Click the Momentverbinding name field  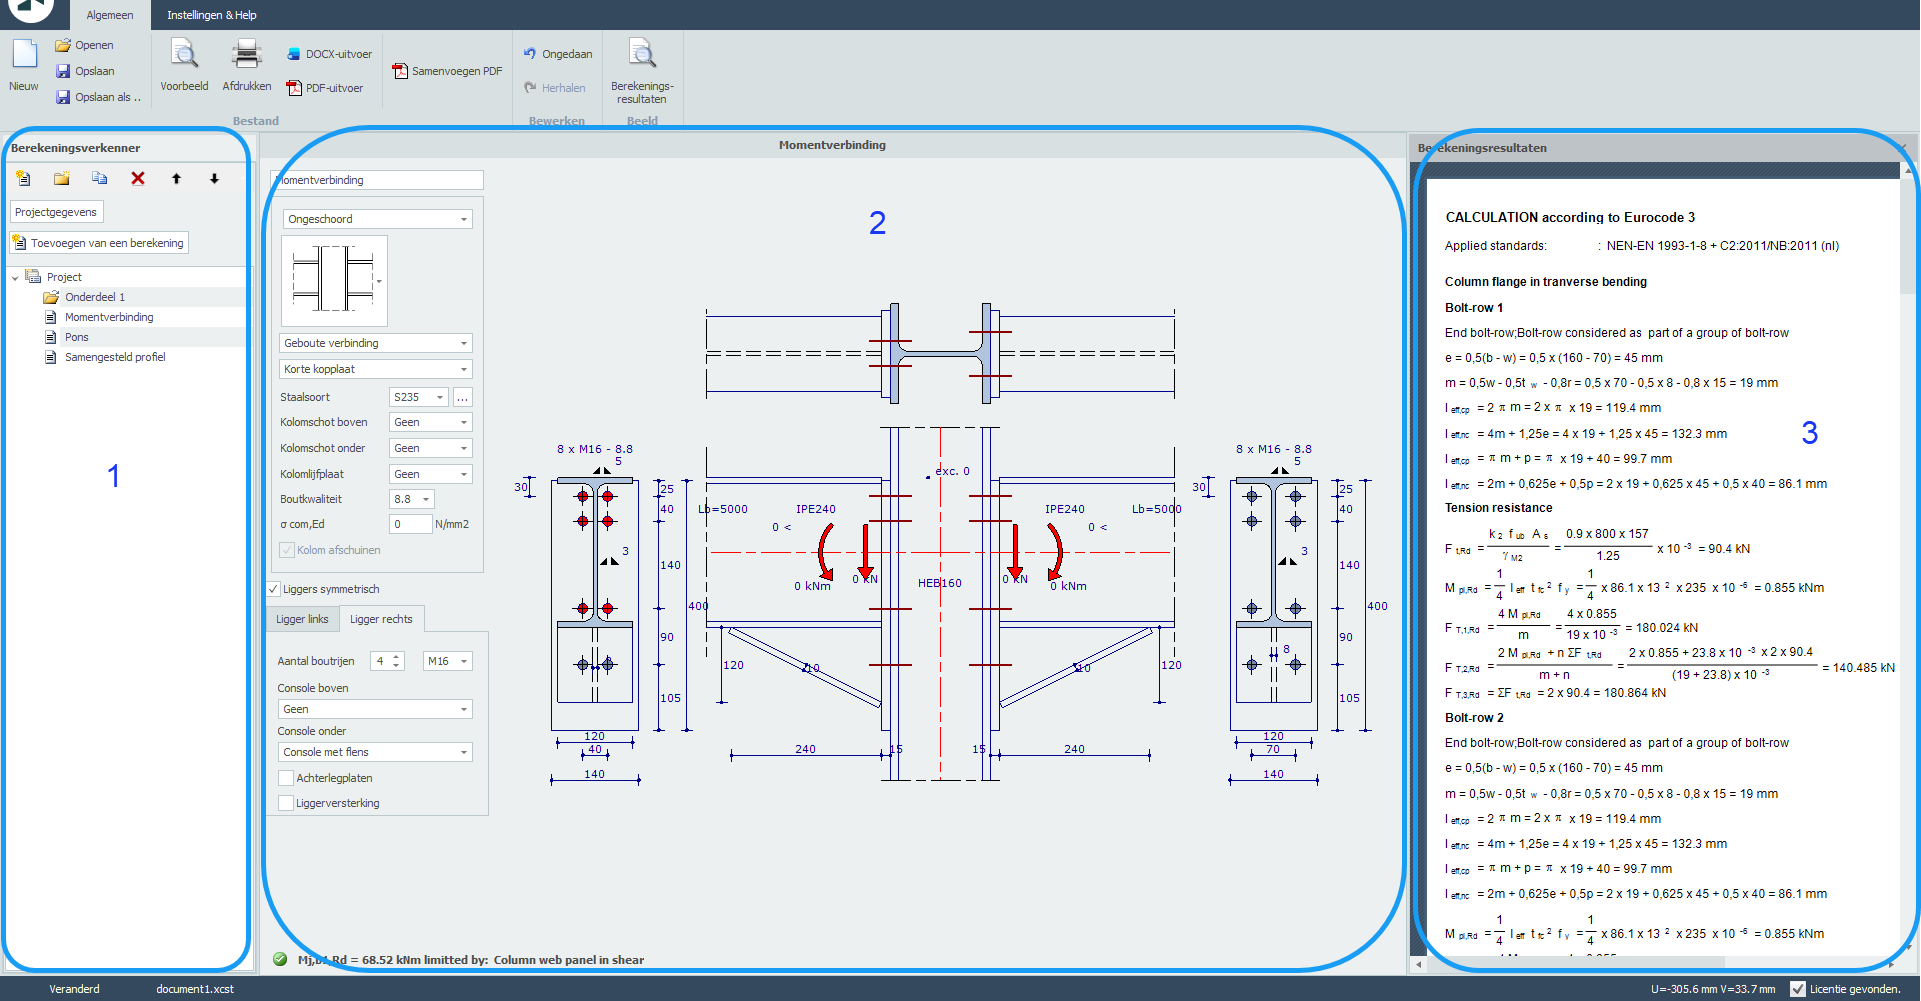point(377,180)
